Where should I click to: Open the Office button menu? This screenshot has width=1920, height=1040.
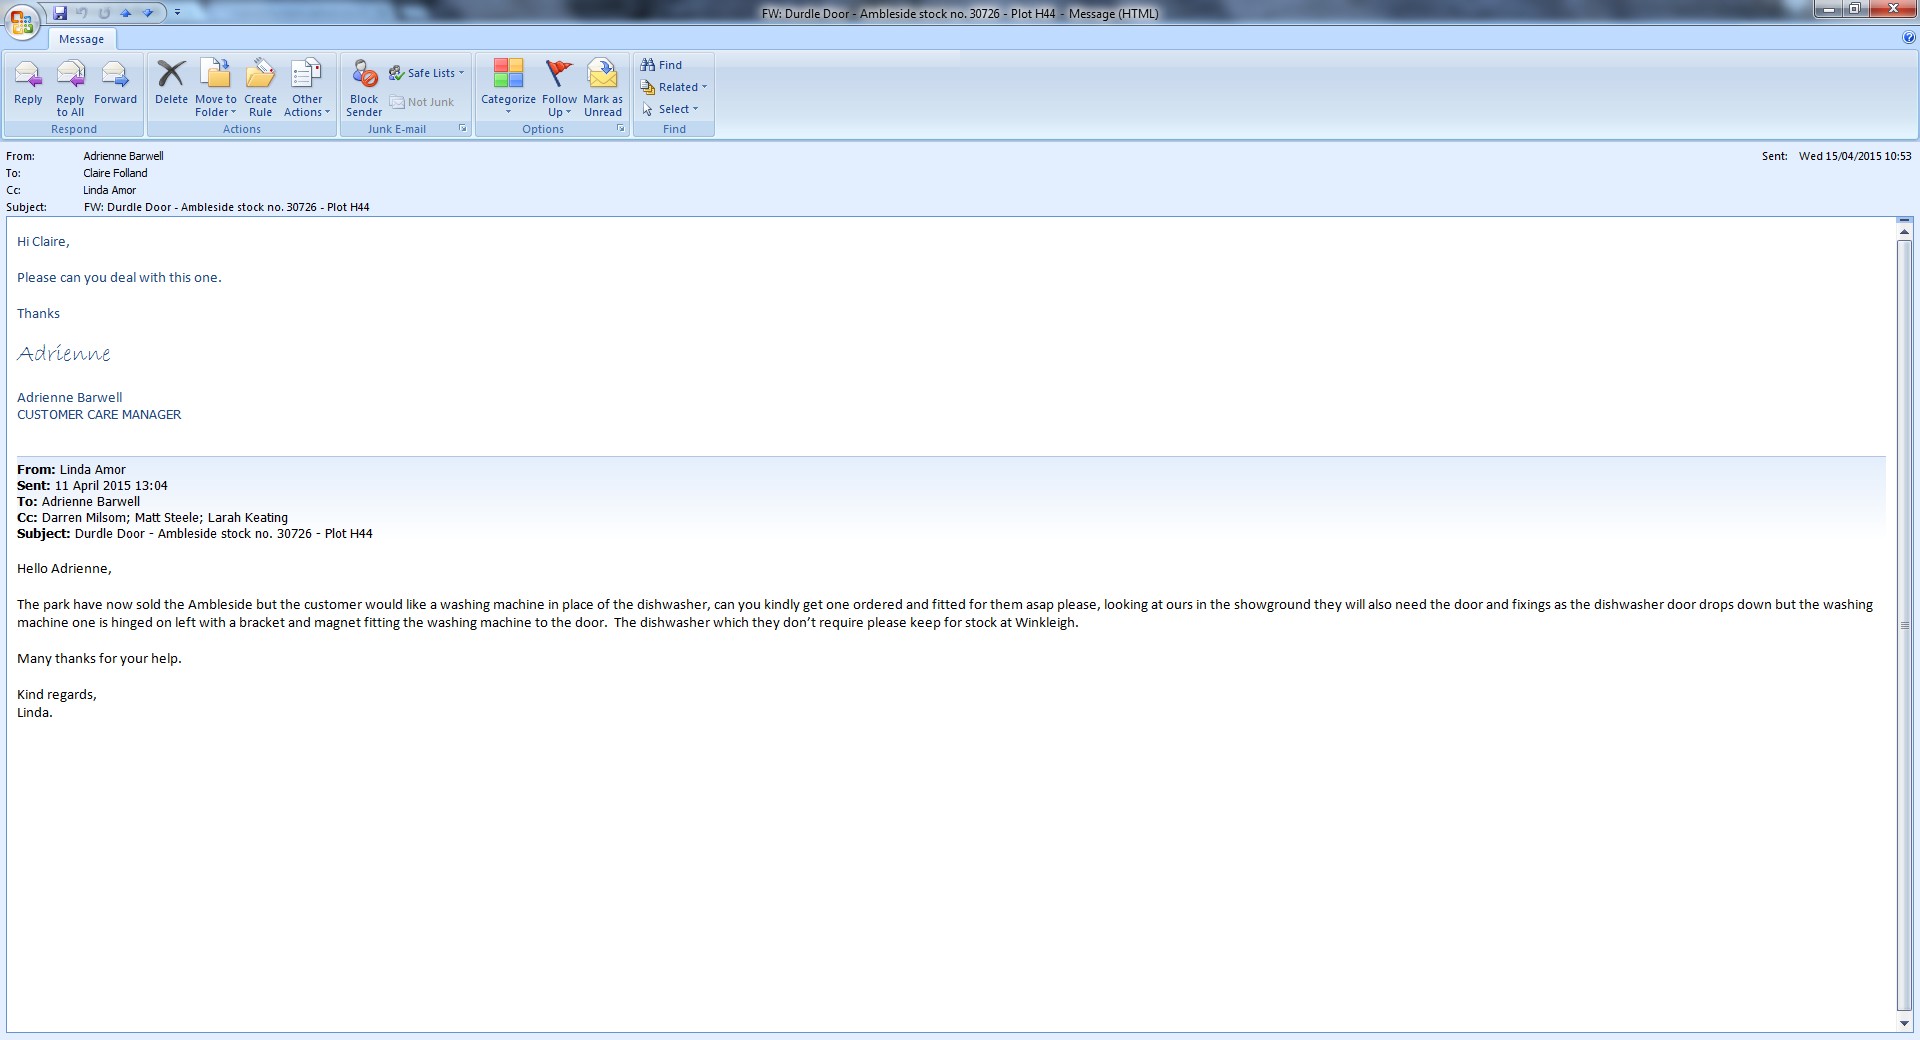(22, 20)
